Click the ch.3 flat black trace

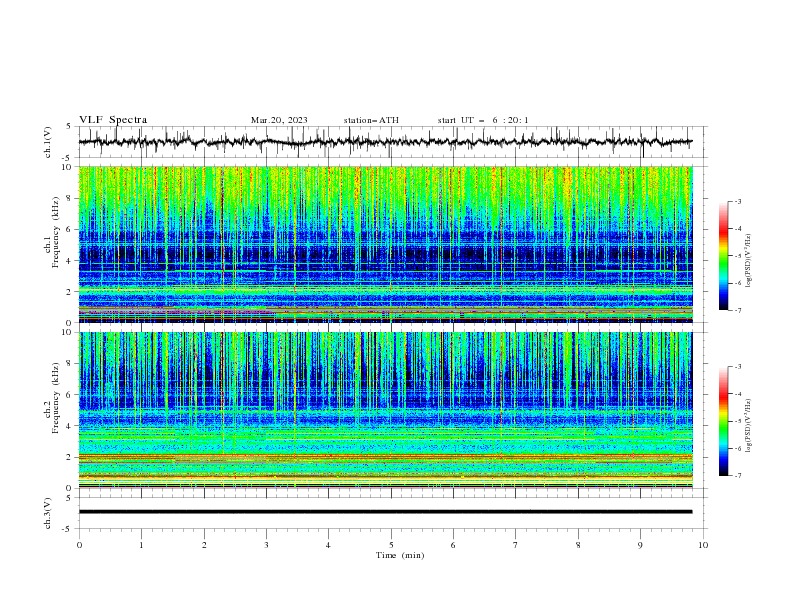coord(385,512)
